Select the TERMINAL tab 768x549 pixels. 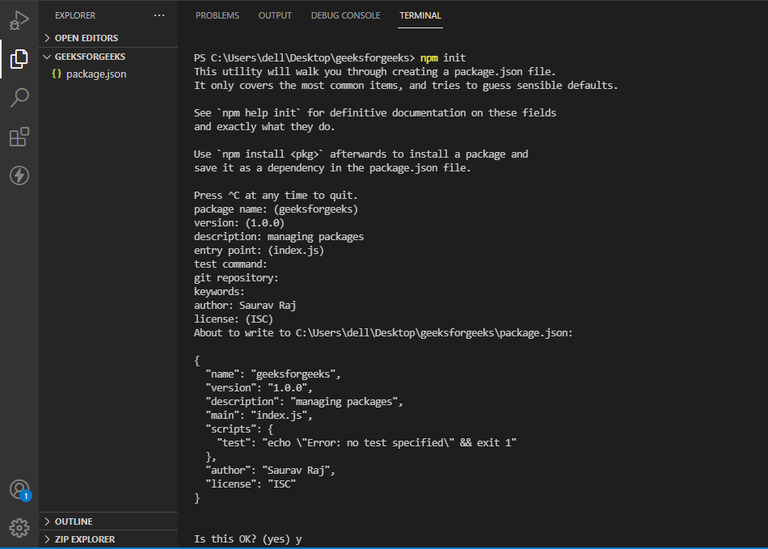(x=420, y=16)
